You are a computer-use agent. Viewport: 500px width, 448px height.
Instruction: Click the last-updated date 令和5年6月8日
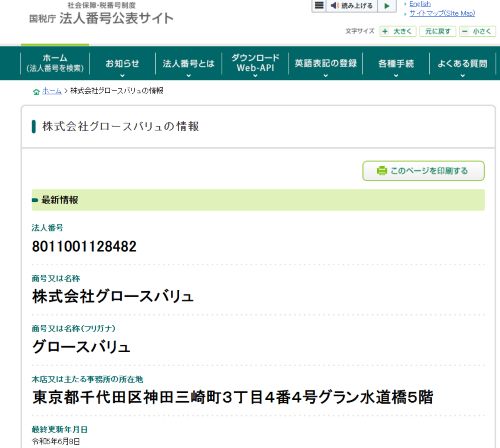pyautogui.click(x=56, y=442)
